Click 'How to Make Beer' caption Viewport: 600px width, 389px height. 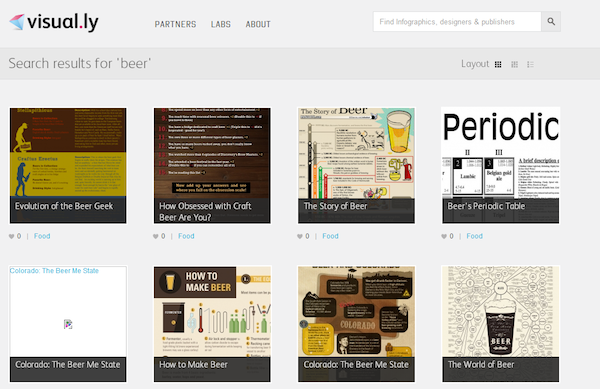(x=193, y=365)
